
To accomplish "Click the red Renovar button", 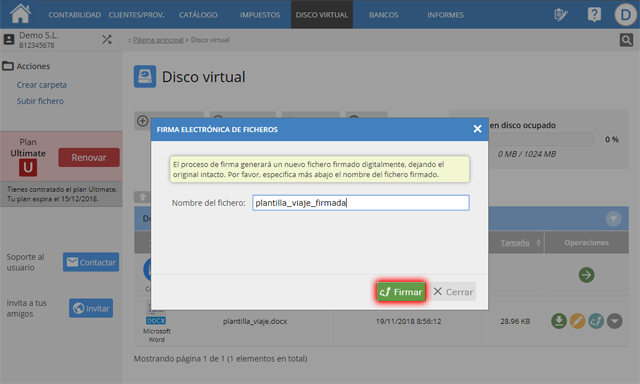I will coord(89,158).
